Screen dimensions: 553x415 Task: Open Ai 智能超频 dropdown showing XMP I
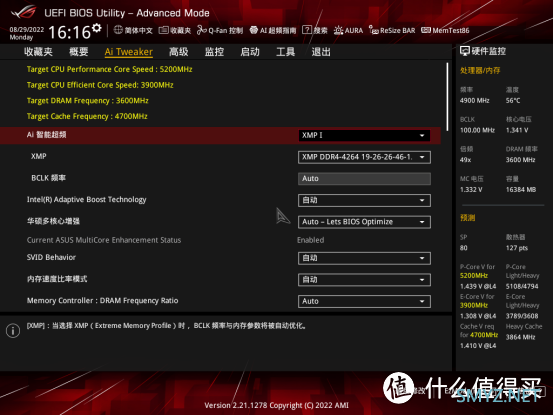[x=364, y=135]
